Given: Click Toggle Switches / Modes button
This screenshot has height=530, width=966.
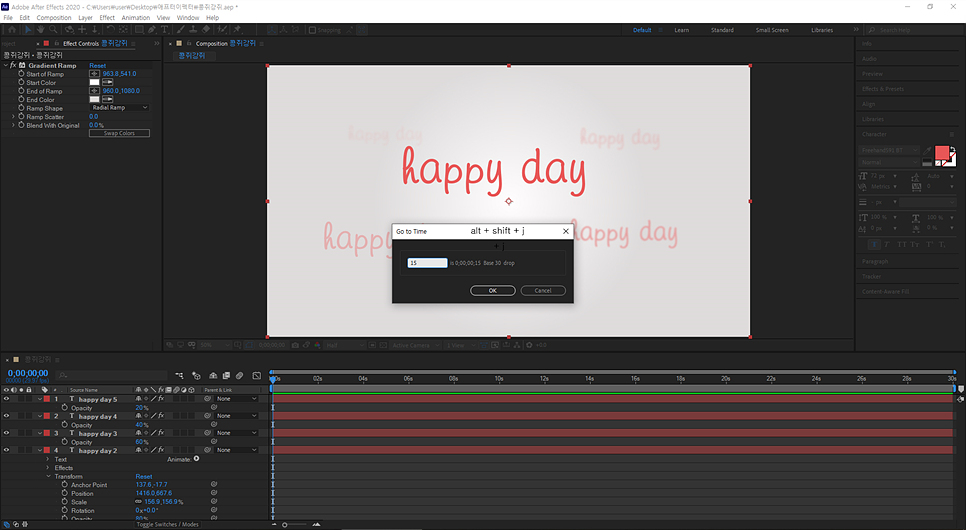Looking at the screenshot, I should pyautogui.click(x=168, y=524).
